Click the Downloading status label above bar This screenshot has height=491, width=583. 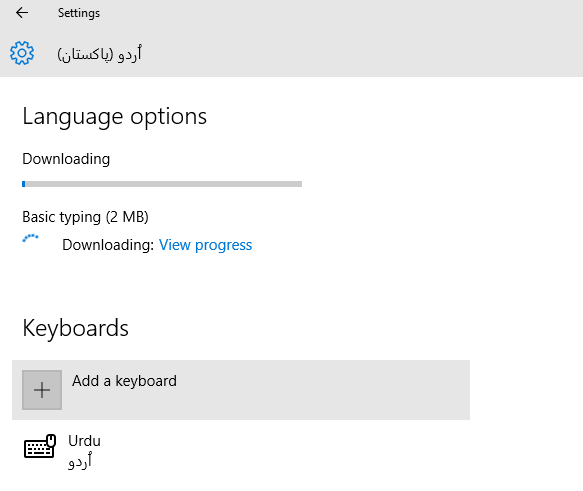(x=66, y=159)
